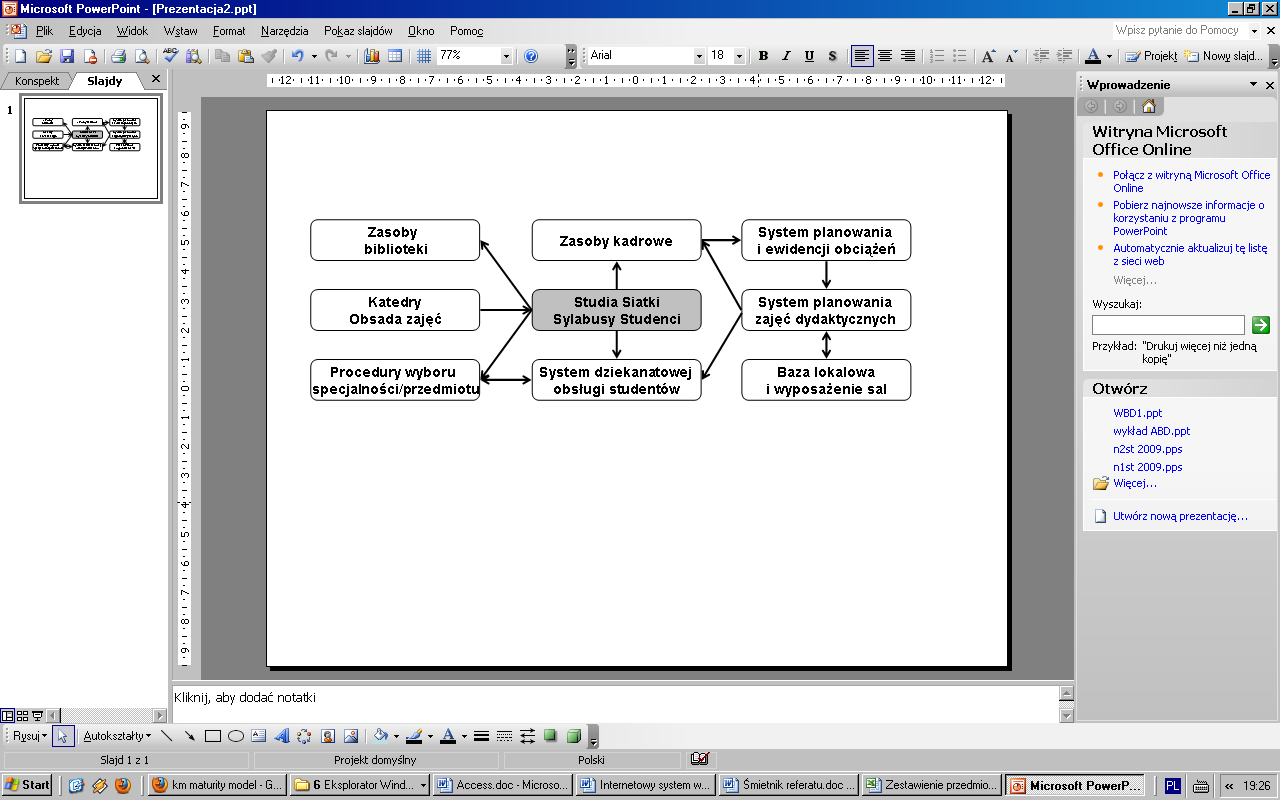Open the Pokaz slajdów menu
This screenshot has height=800, width=1280.
point(358,31)
